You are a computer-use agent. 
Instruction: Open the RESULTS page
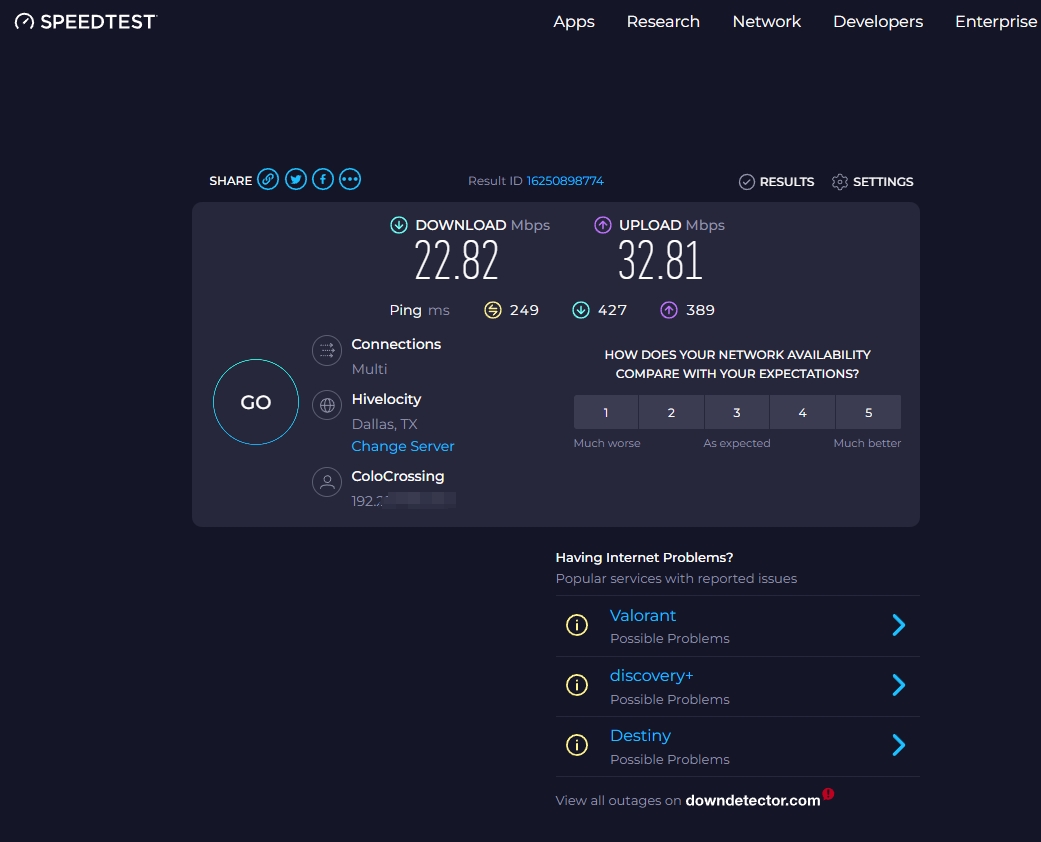787,182
